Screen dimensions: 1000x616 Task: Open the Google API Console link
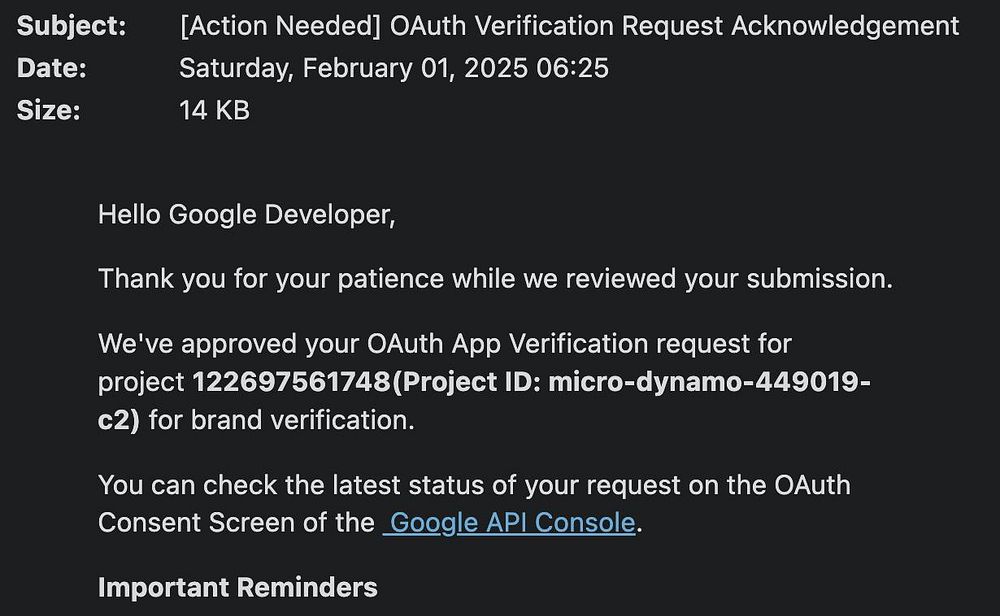click(512, 522)
